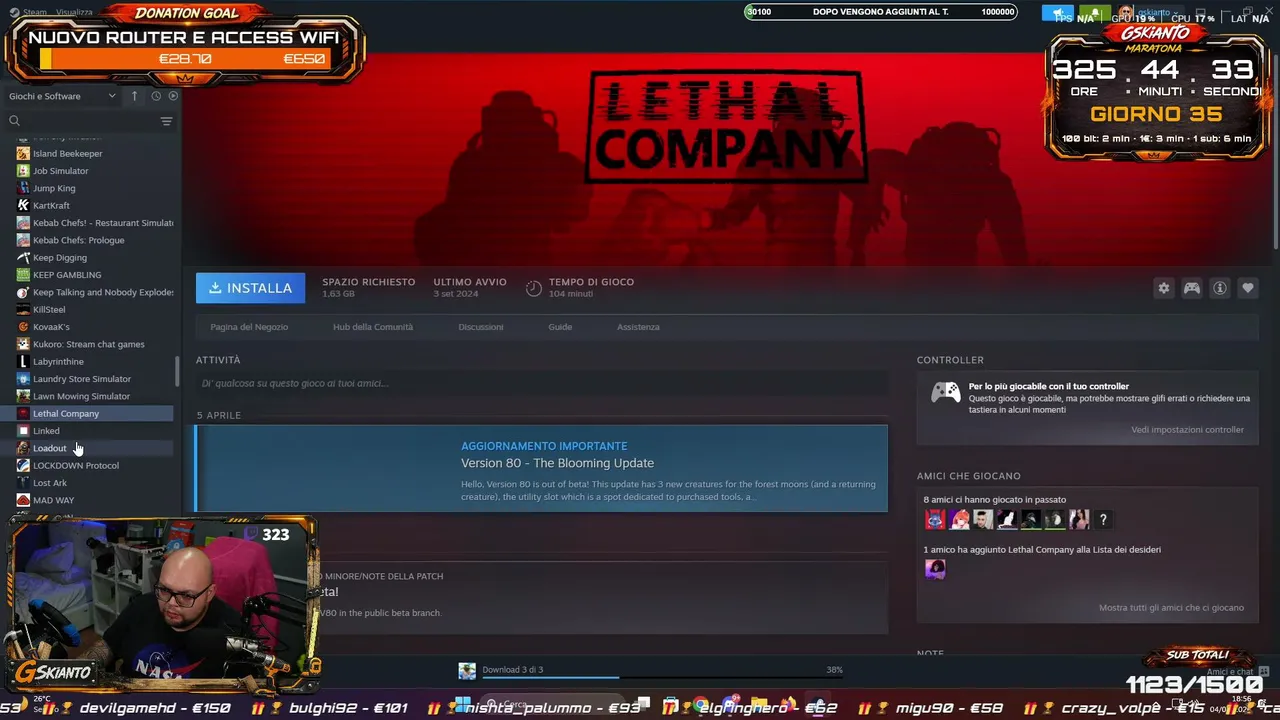This screenshot has width=1280, height=720.
Task: Click the '104 minuti' playtime text
Action: point(571,294)
